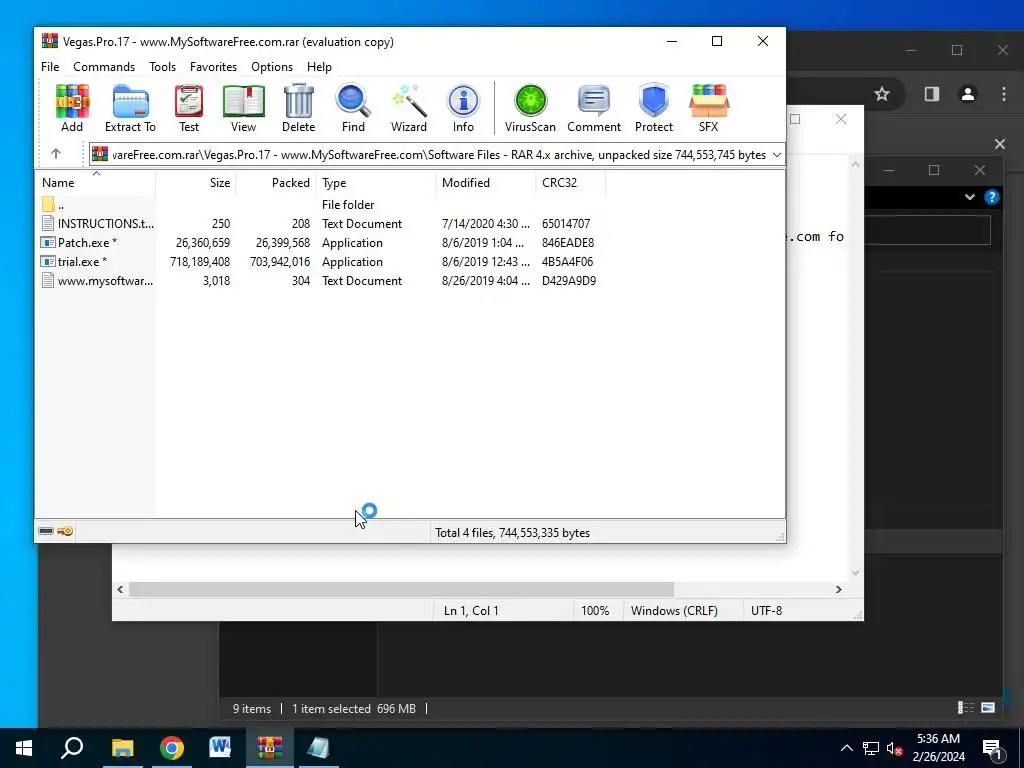Click the Chrome bookmark star icon
Image resolution: width=1024 pixels, height=768 pixels.
pos(882,94)
